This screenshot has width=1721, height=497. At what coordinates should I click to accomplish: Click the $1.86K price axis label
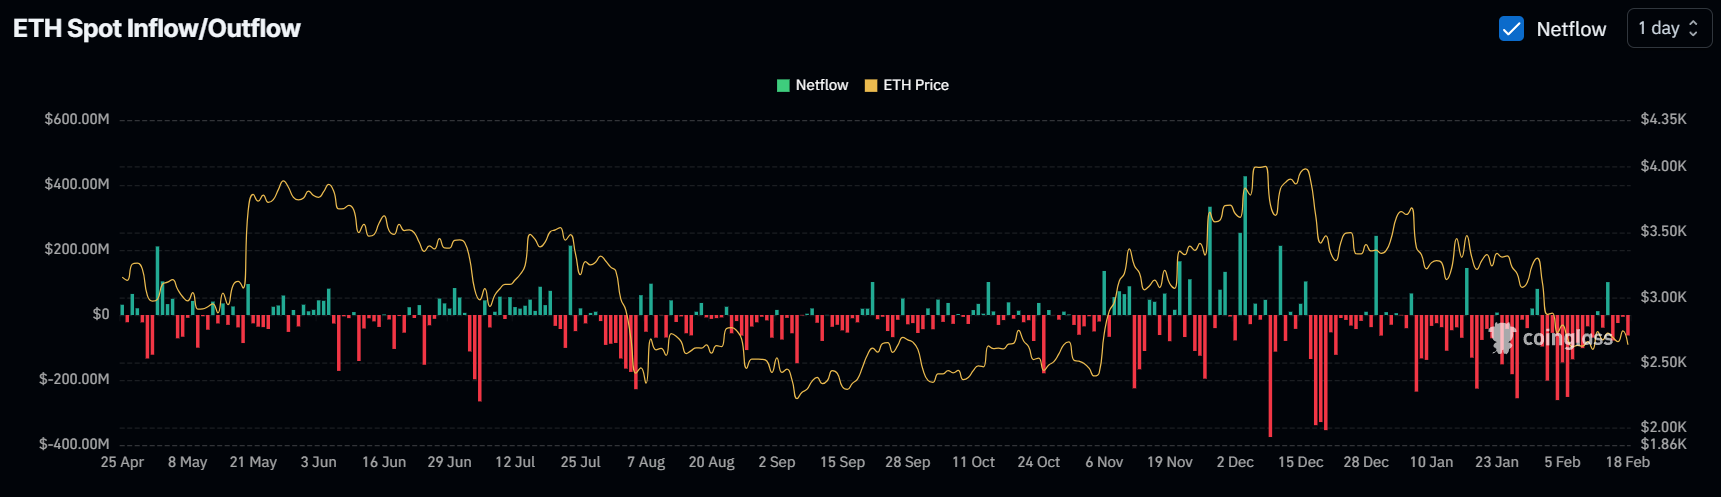point(1664,444)
